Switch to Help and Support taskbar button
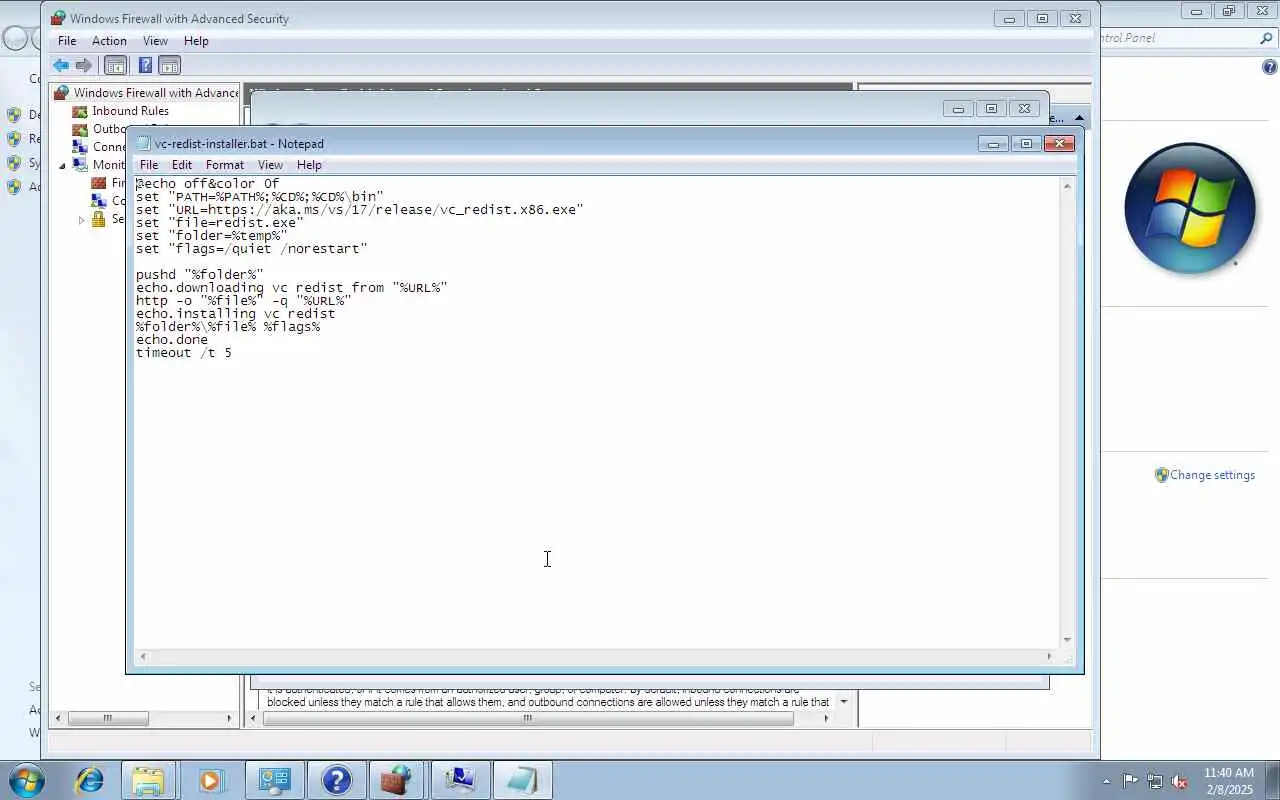The height and width of the screenshot is (800, 1280). [x=336, y=780]
